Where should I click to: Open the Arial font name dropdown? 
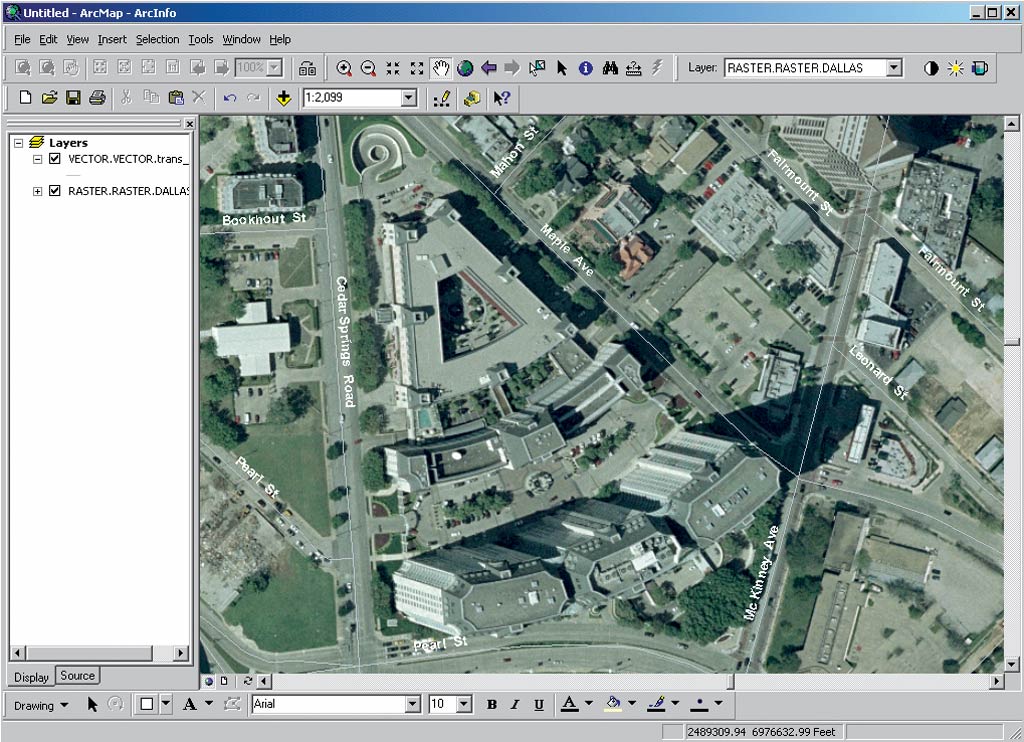point(412,704)
